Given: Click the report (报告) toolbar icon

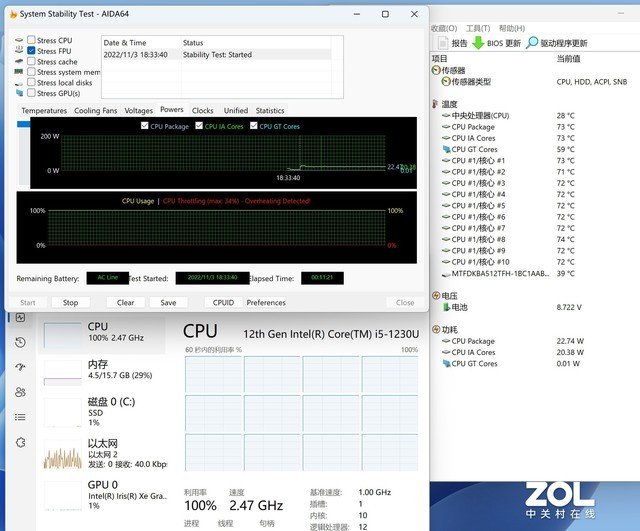Looking at the screenshot, I should click(x=443, y=43).
